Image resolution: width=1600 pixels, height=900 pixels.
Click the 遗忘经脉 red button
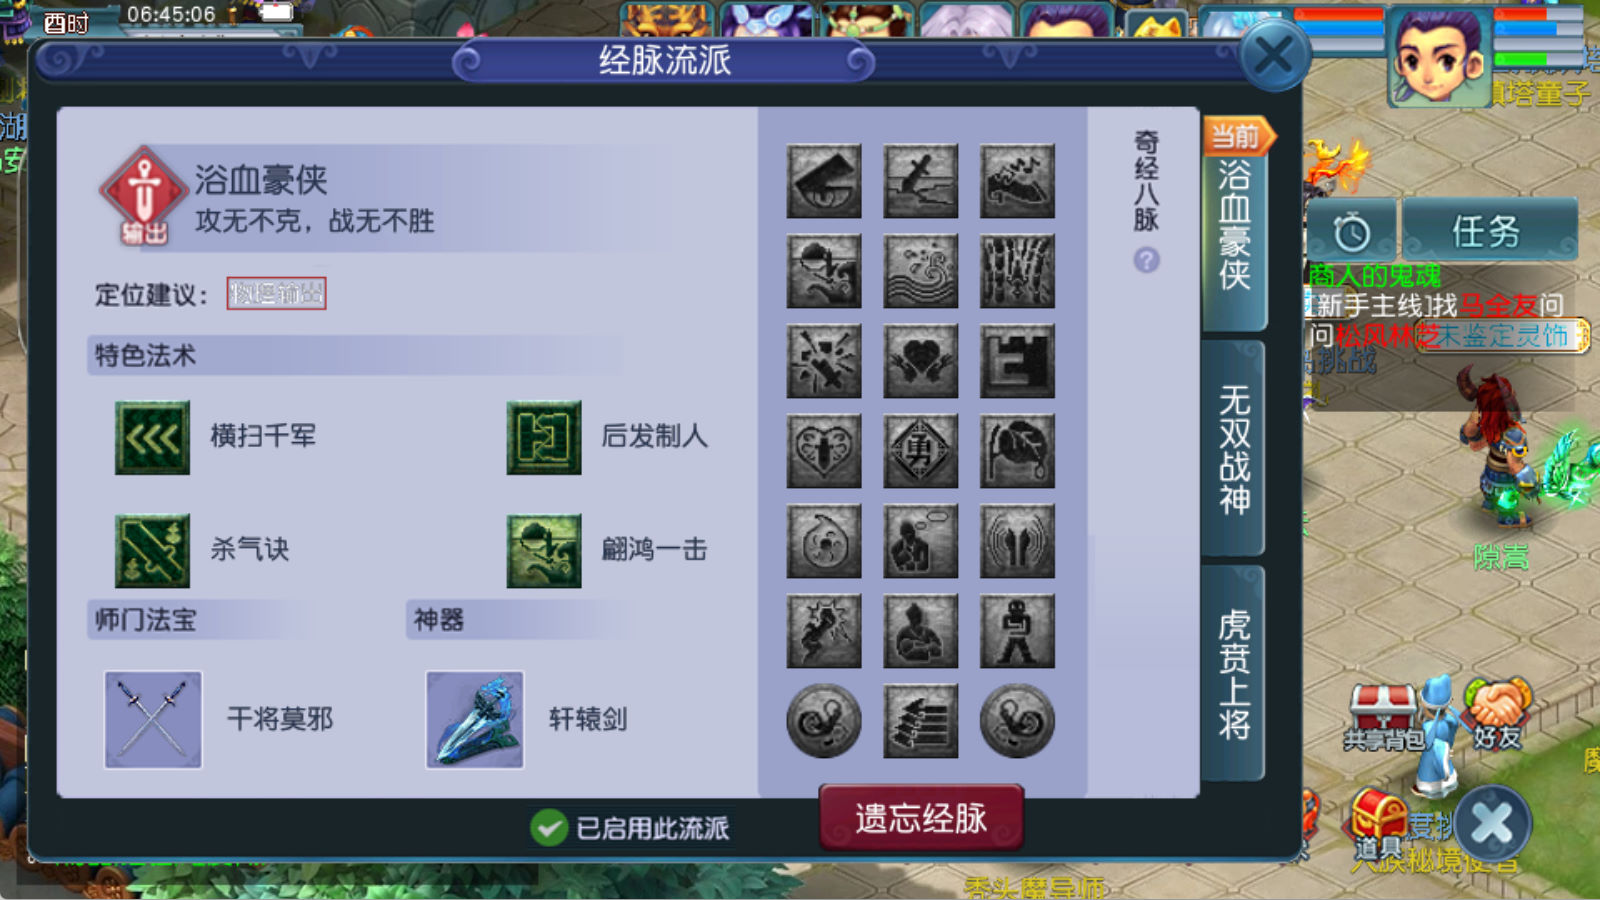921,818
